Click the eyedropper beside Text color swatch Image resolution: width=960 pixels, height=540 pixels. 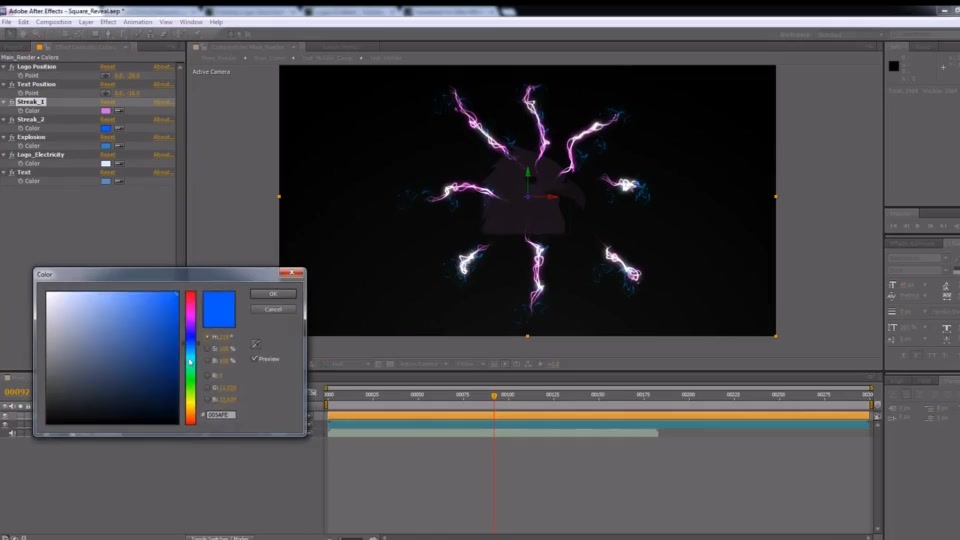[x=119, y=181]
